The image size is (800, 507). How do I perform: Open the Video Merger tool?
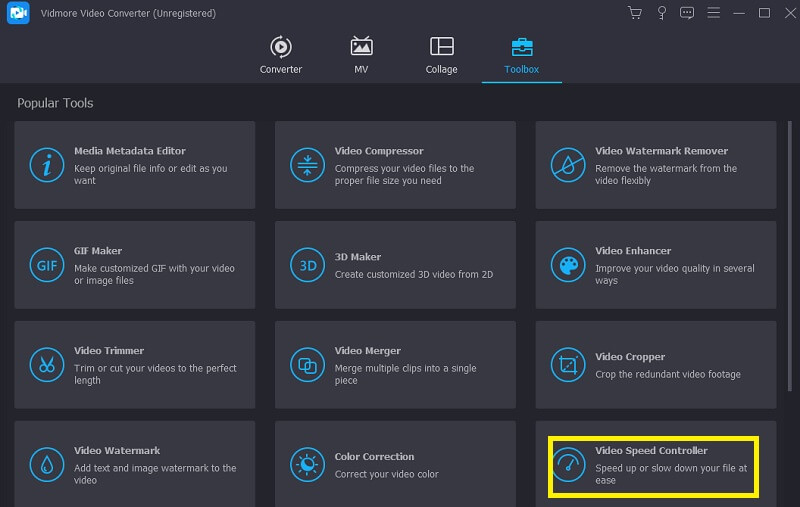(x=395, y=365)
